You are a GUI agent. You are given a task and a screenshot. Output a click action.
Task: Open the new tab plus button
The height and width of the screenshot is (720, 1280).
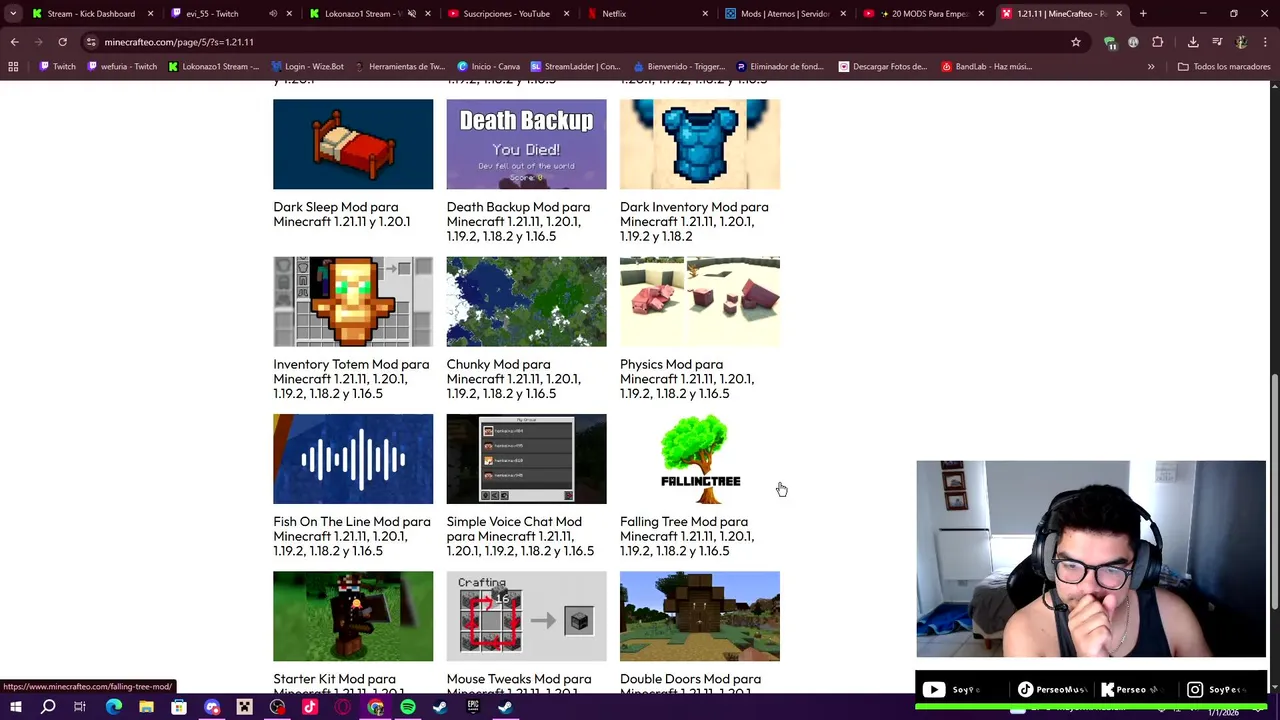point(1143,14)
